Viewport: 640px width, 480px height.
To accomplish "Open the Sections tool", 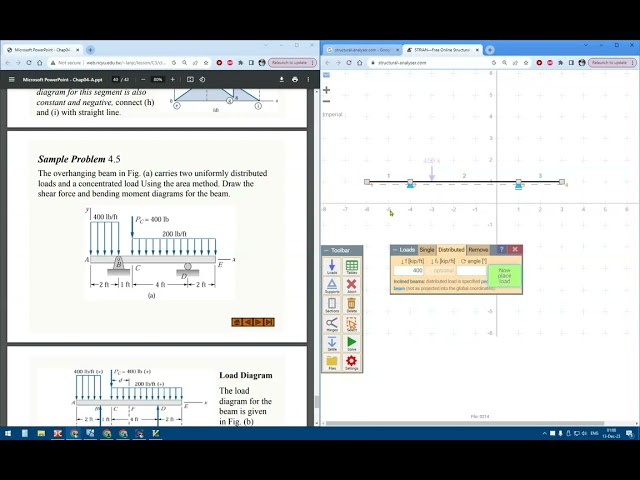I will 332,305.
